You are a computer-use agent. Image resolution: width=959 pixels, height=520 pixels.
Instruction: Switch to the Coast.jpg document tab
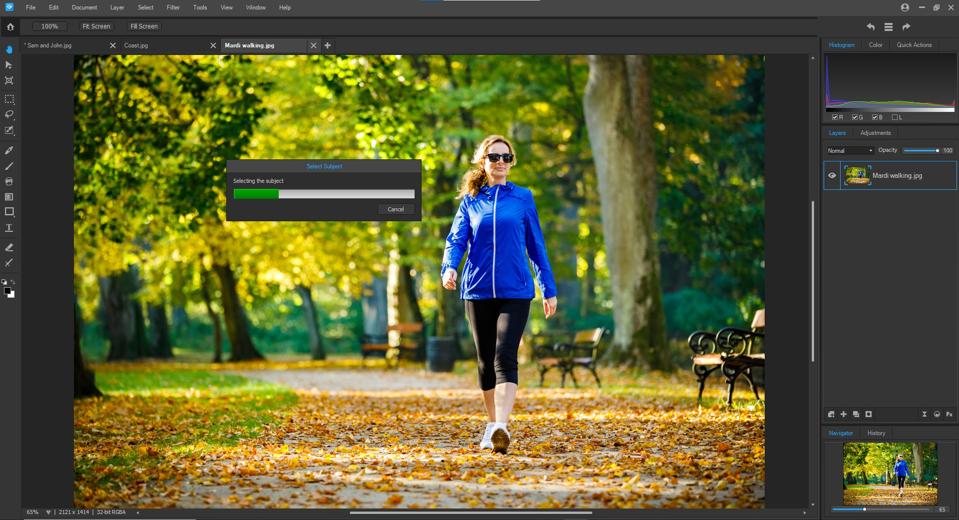pos(136,45)
